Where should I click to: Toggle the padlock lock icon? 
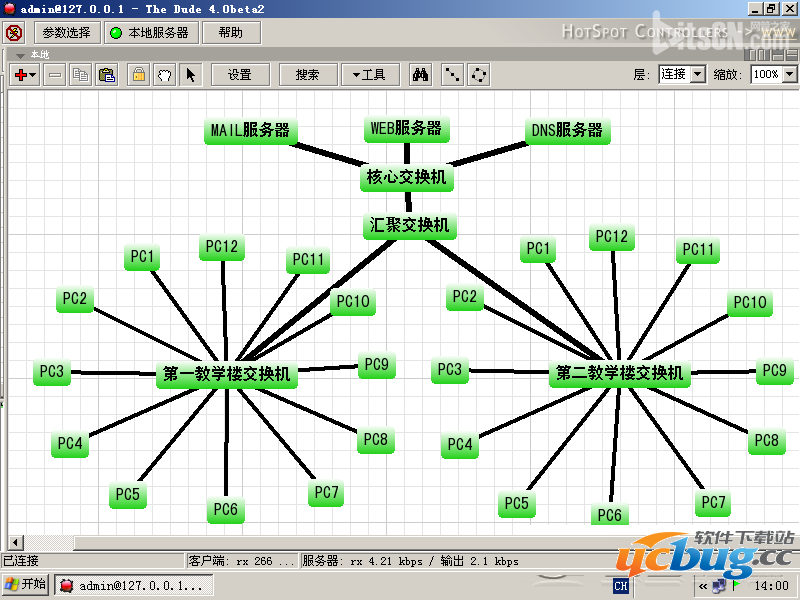[138, 74]
